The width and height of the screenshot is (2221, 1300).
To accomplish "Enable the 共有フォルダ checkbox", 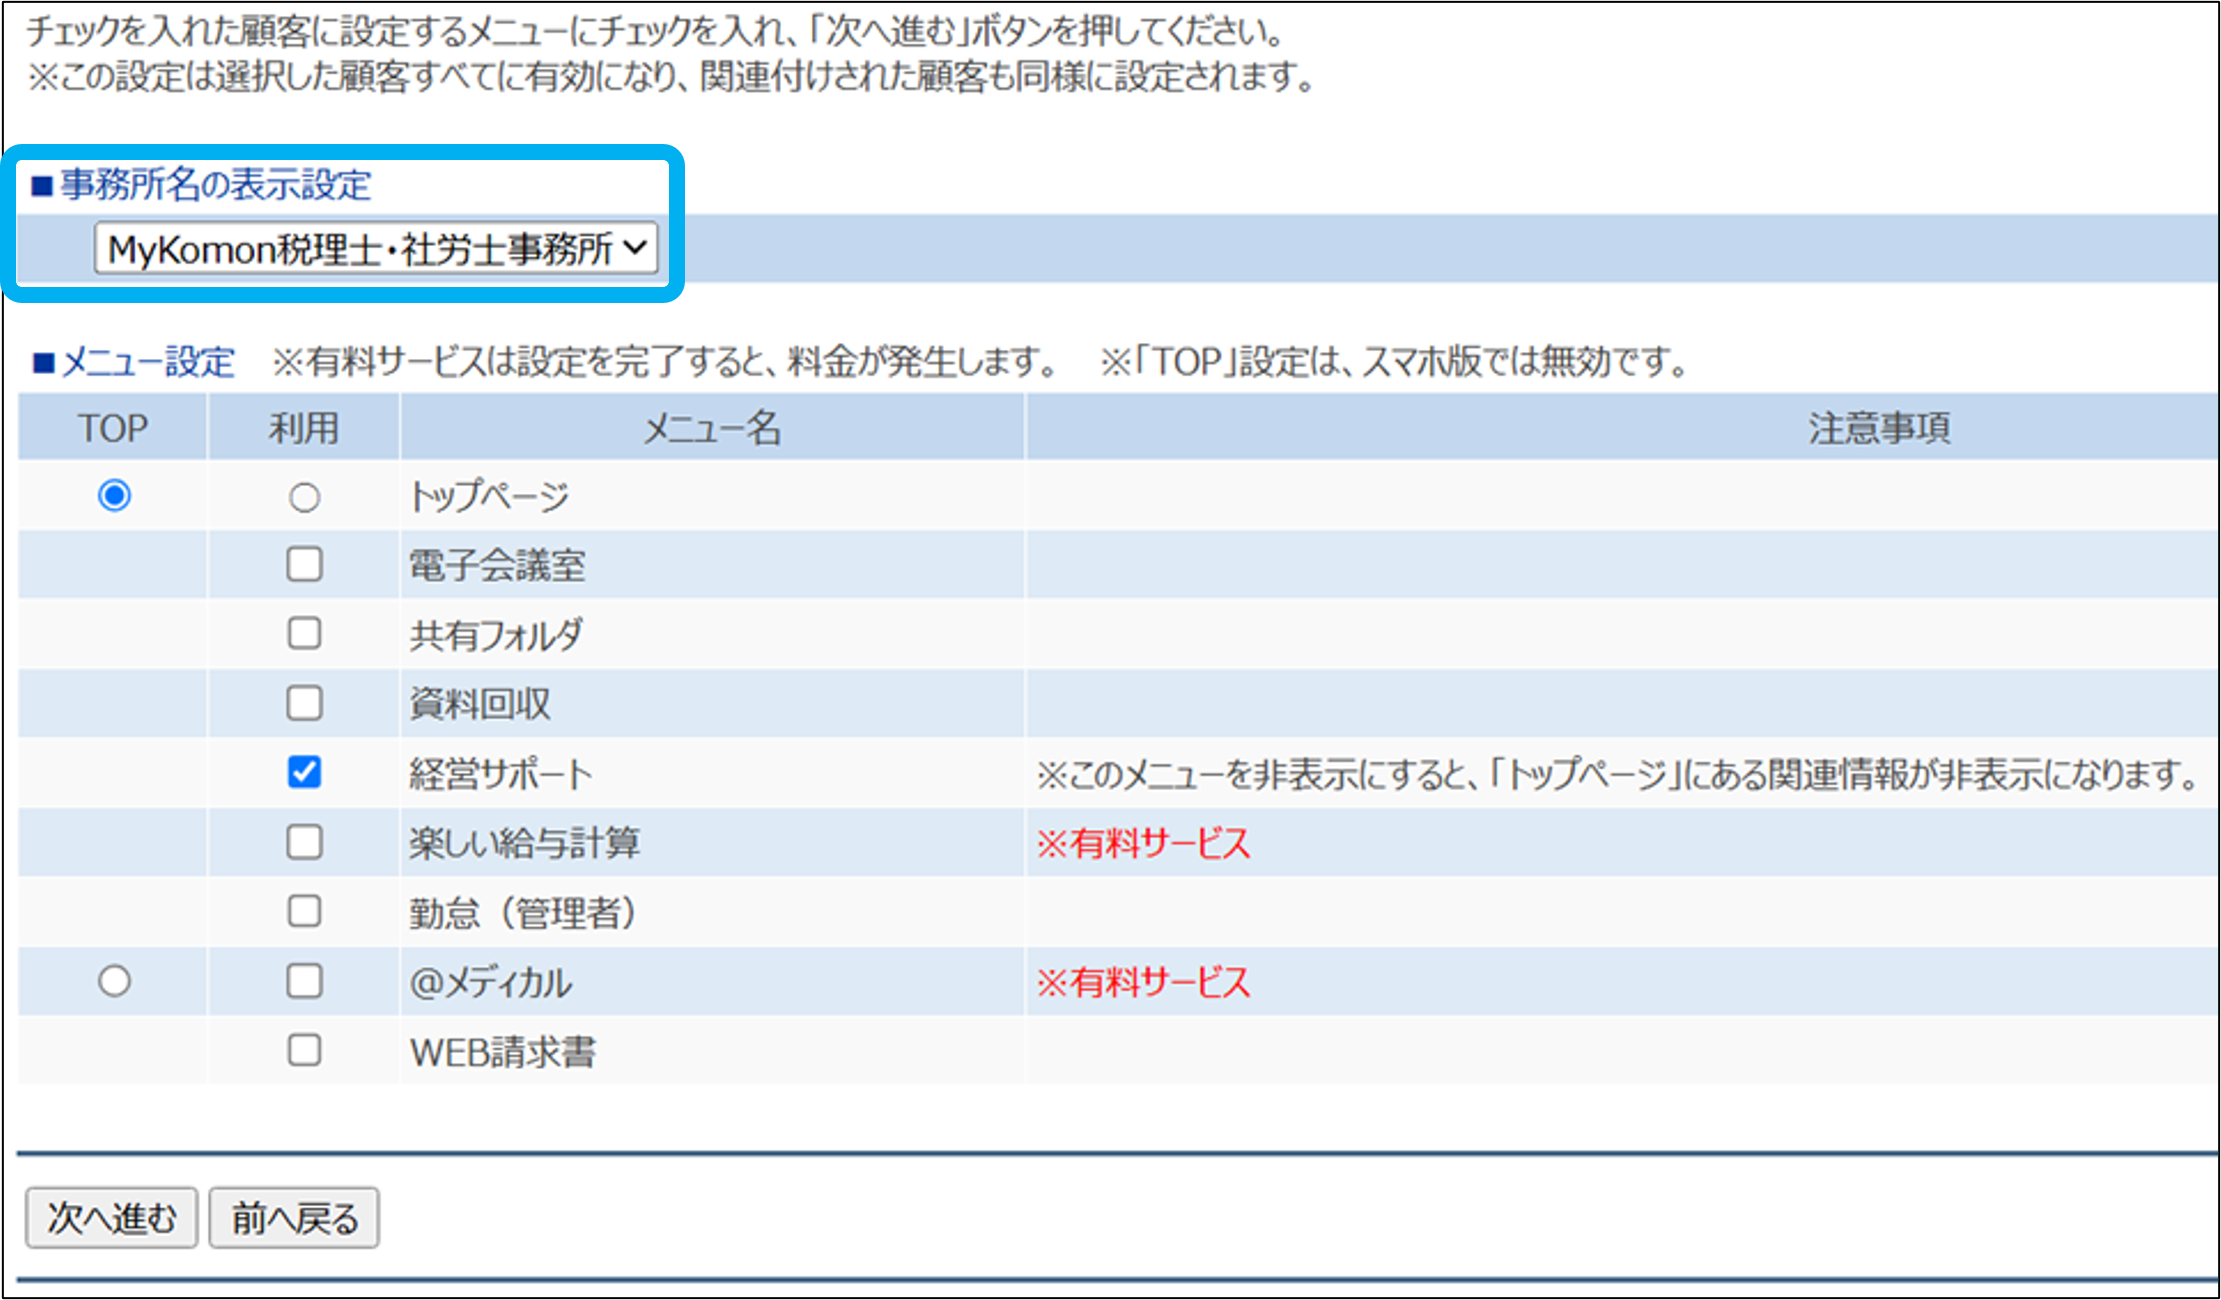I will (304, 633).
